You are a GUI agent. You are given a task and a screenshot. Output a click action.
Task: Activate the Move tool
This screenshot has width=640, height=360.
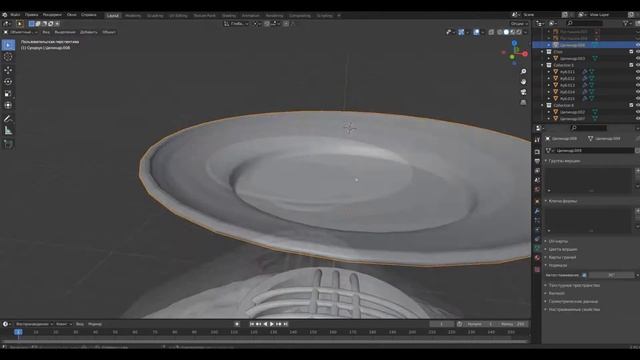8,70
